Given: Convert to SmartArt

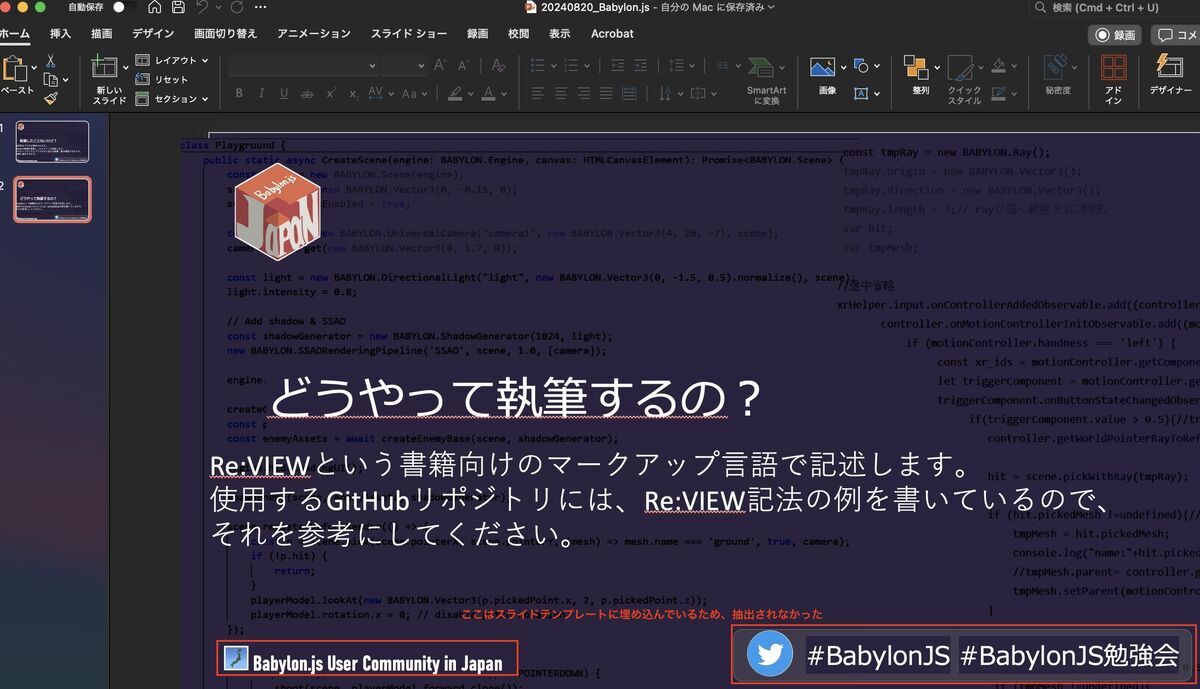Looking at the screenshot, I should pyautogui.click(x=765, y=80).
